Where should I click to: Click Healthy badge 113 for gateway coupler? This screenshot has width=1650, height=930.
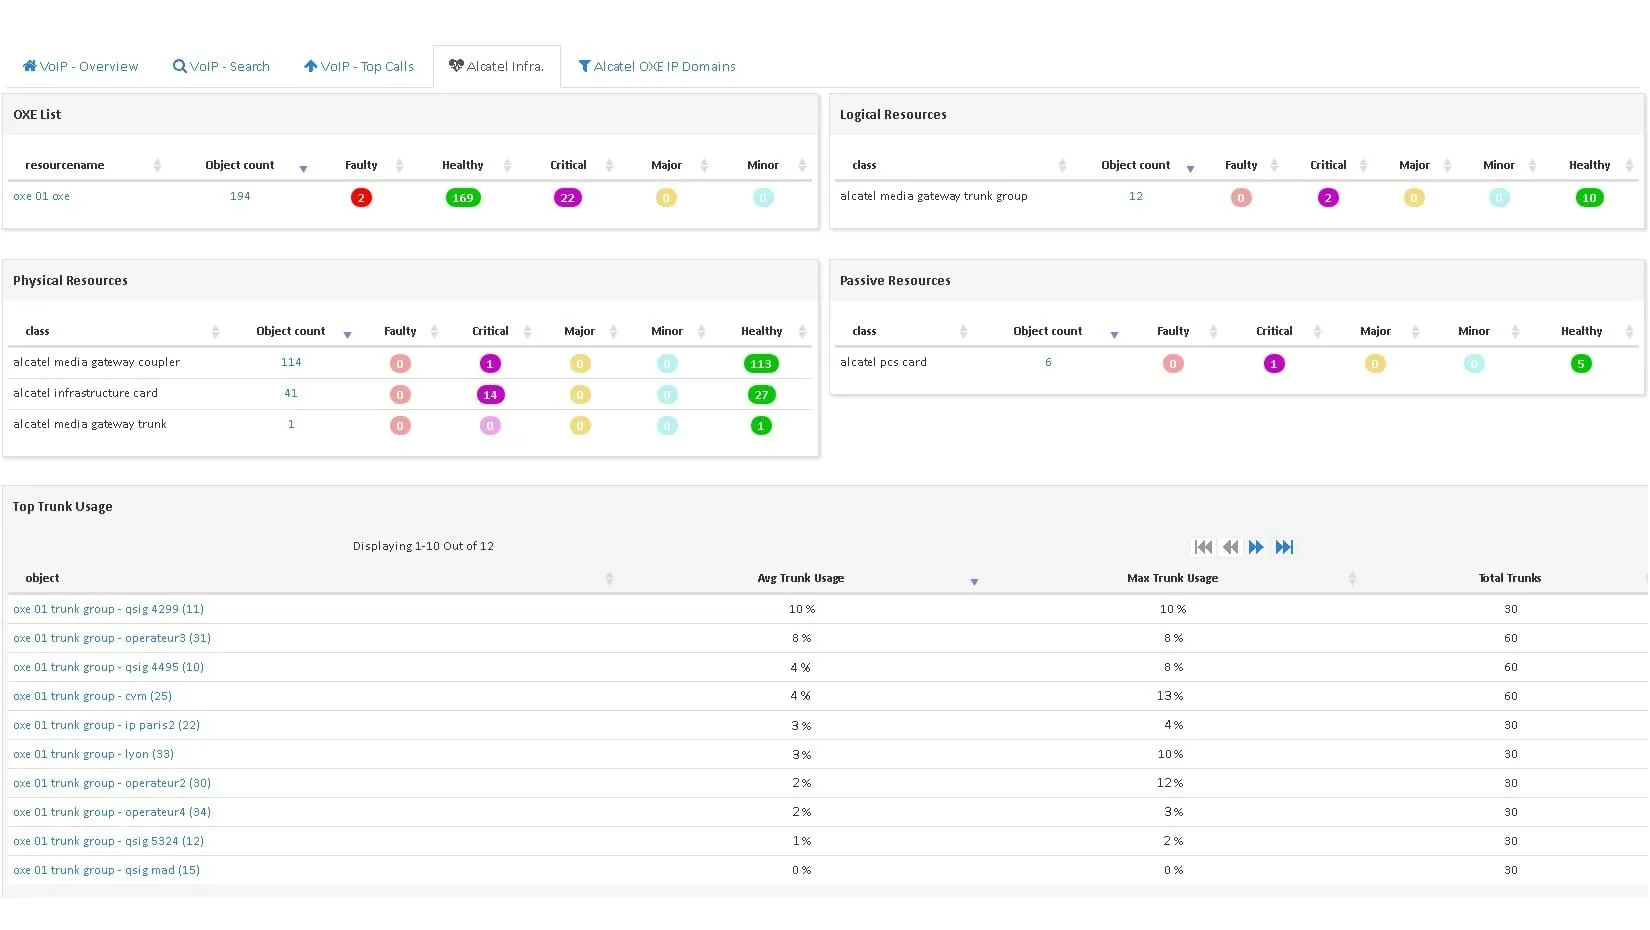click(x=761, y=364)
